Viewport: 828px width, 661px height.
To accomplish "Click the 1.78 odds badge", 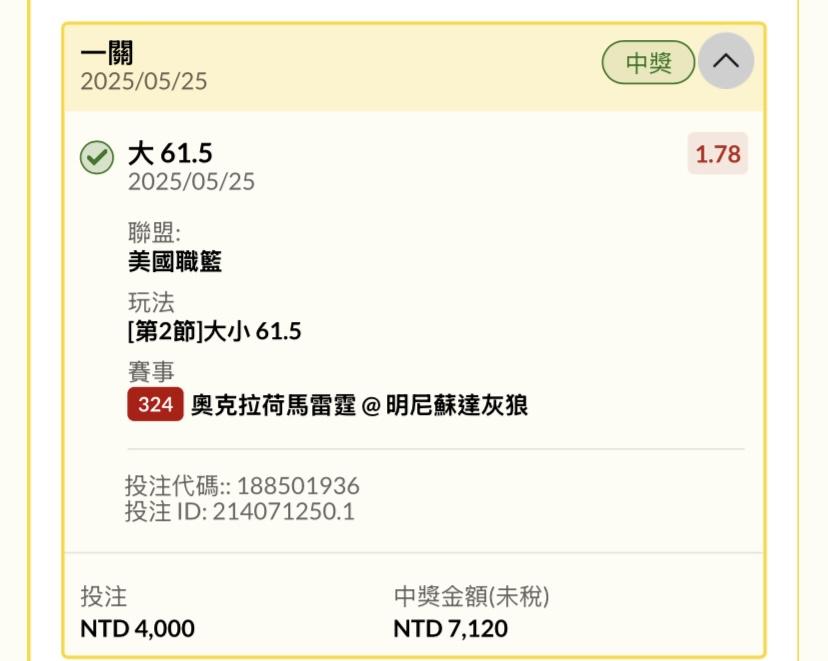I will click(718, 154).
